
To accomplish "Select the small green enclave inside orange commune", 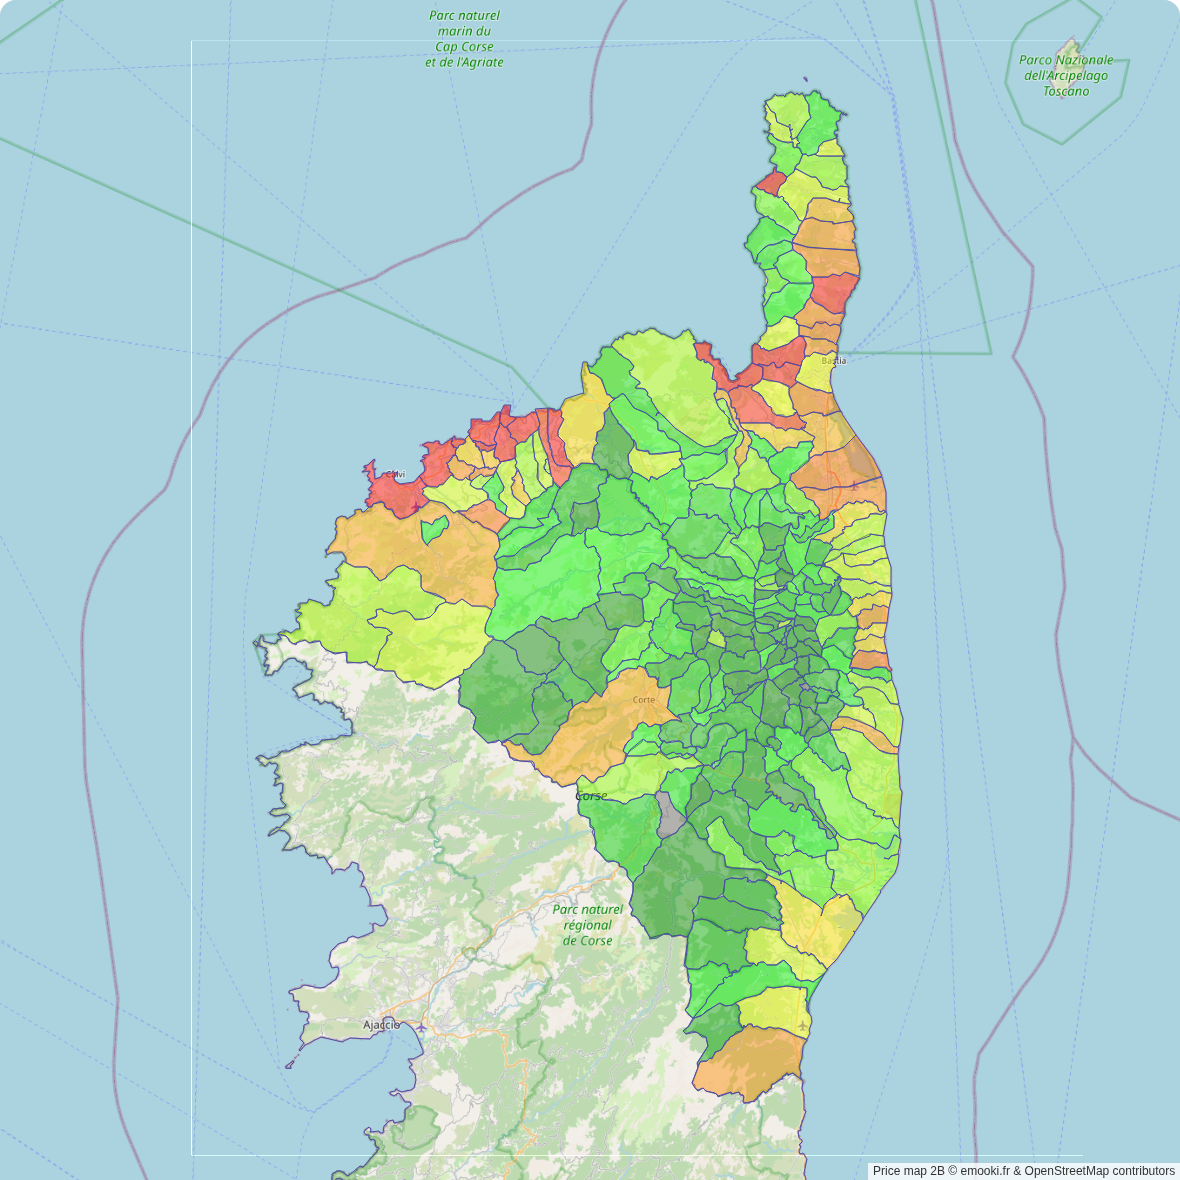I will pyautogui.click(x=434, y=529).
